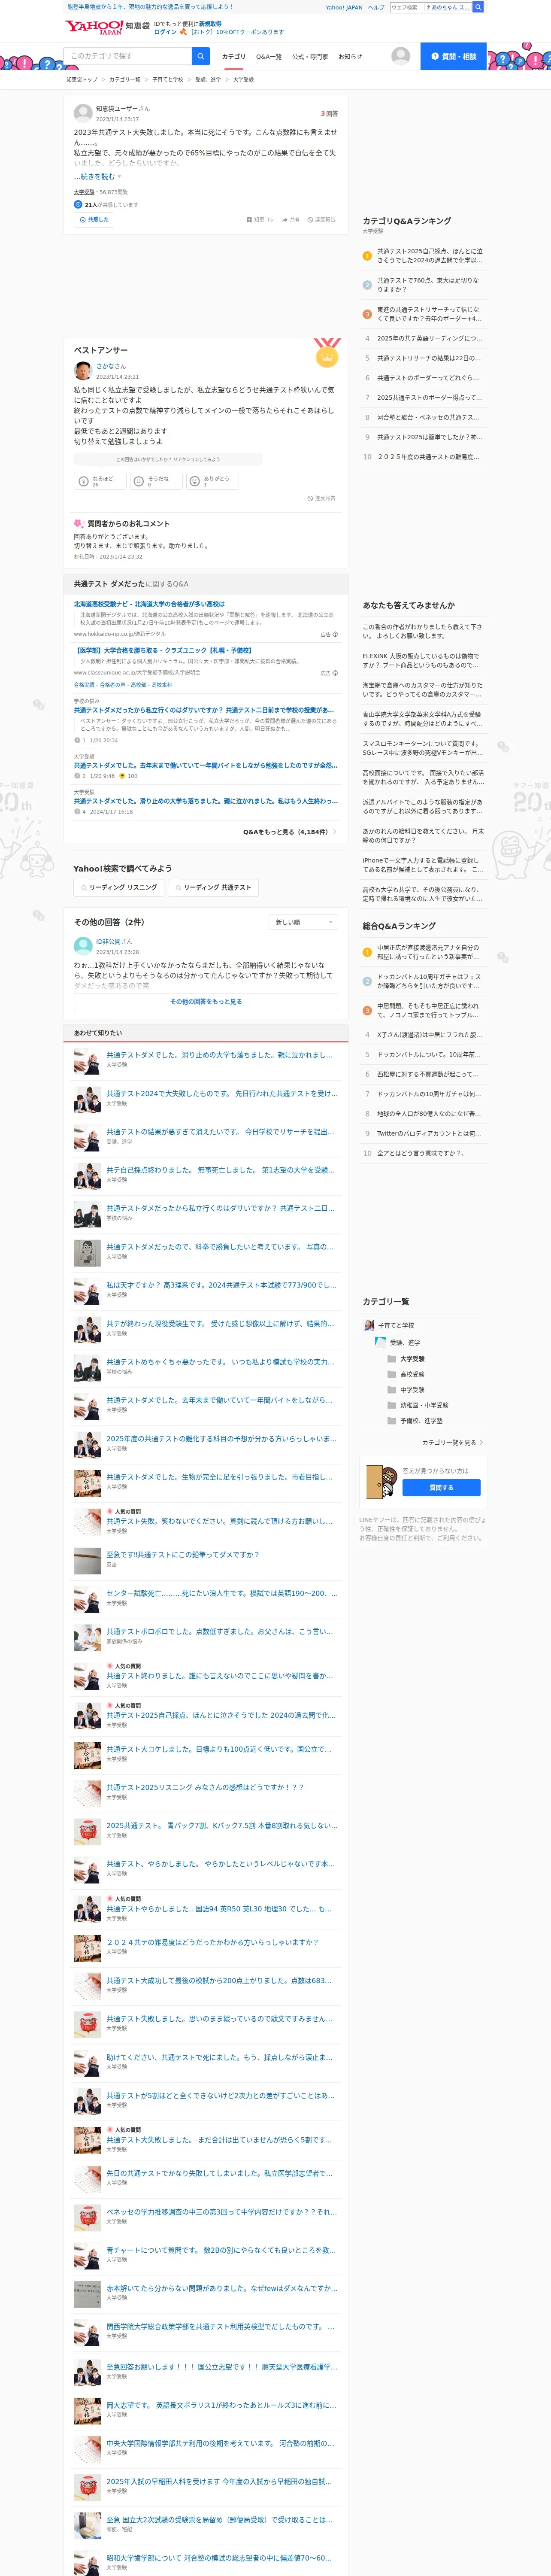
Task: Click the 大学受験 tag under the question
Action: point(84,192)
